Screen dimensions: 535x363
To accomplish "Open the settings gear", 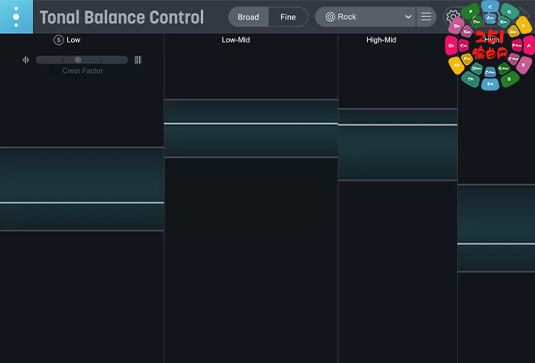I will point(452,16).
